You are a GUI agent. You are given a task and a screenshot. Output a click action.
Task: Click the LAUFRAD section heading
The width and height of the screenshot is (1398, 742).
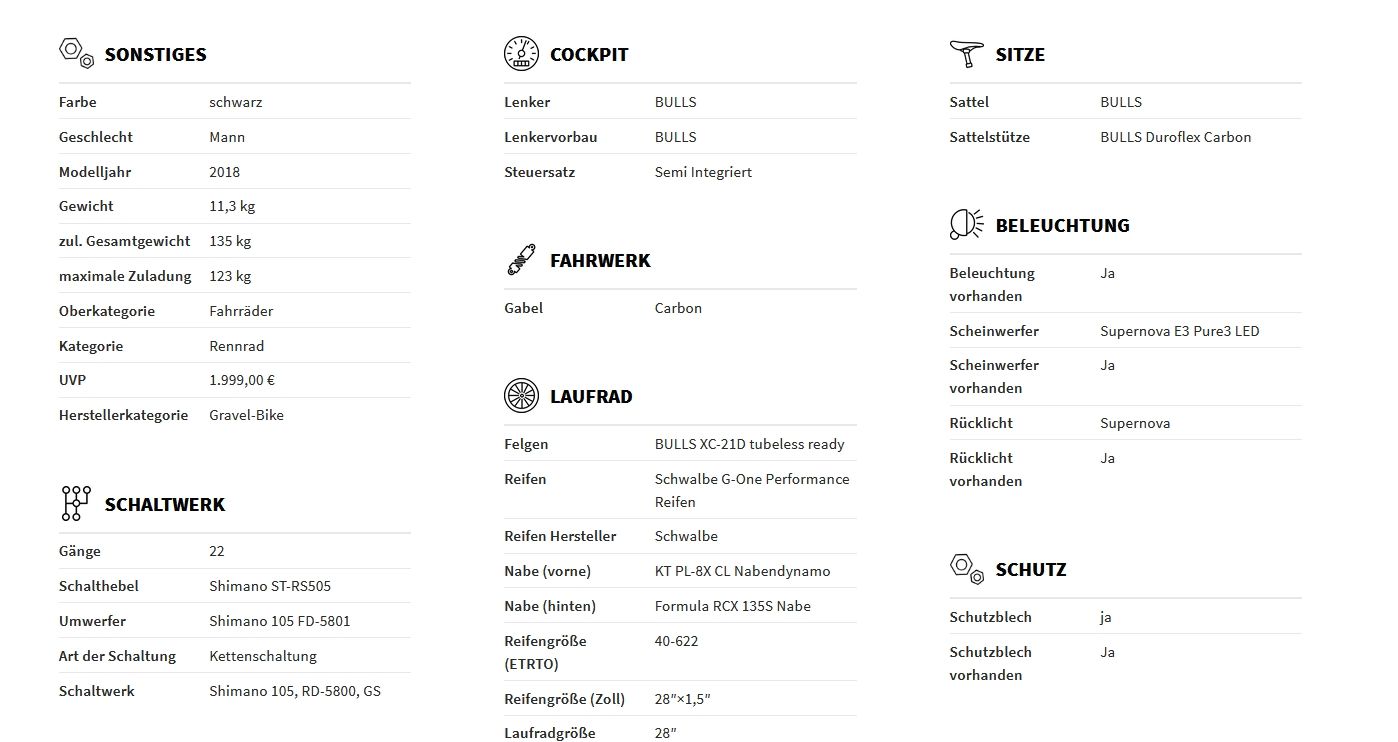click(591, 397)
